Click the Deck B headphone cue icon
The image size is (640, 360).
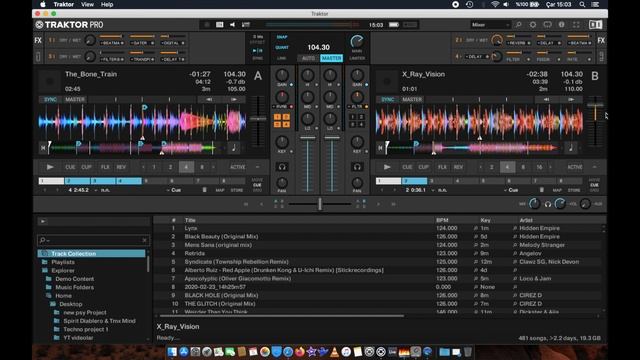(357, 167)
